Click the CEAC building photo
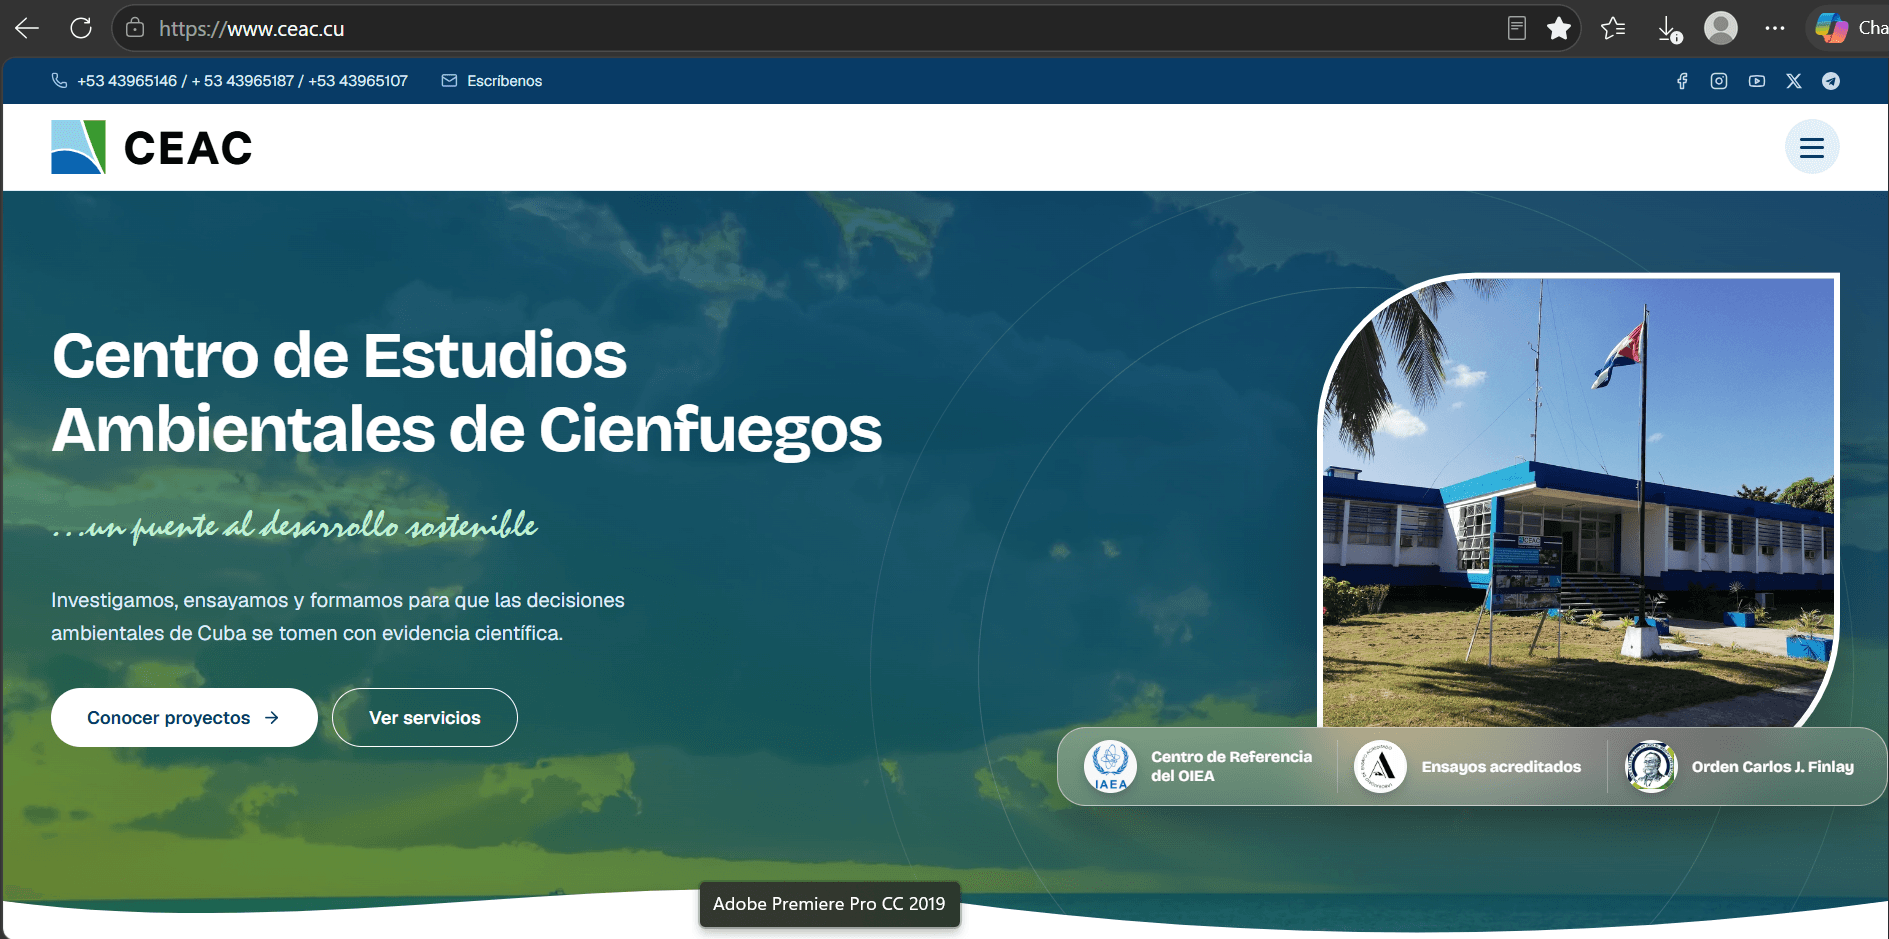The image size is (1889, 939). point(1579,500)
